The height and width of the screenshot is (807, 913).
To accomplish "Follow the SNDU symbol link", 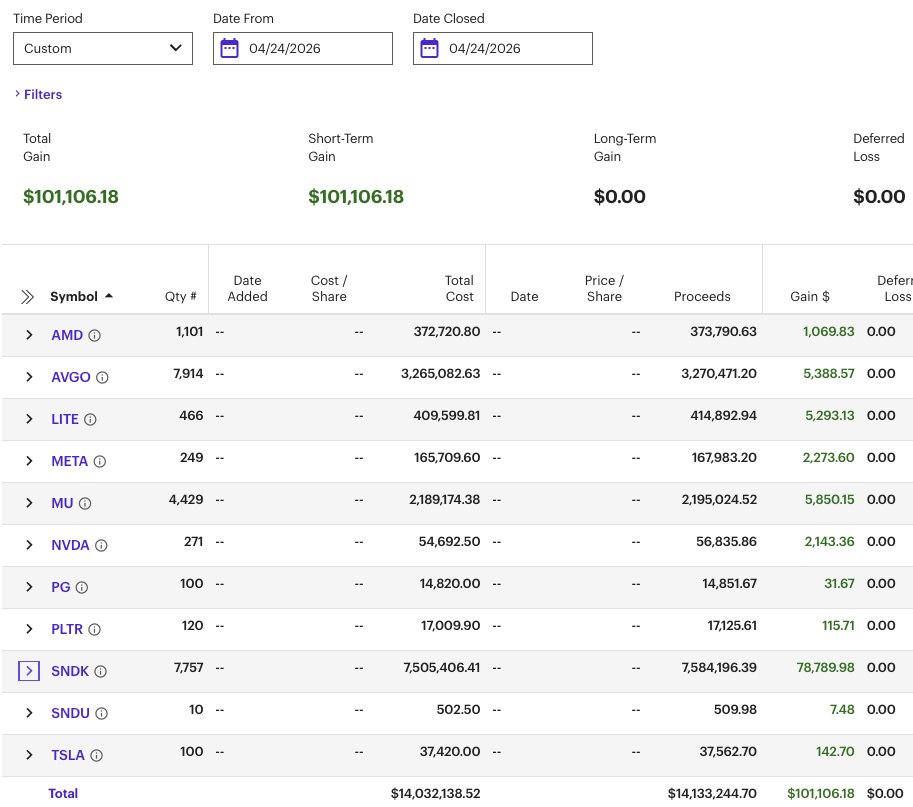I will [70, 713].
